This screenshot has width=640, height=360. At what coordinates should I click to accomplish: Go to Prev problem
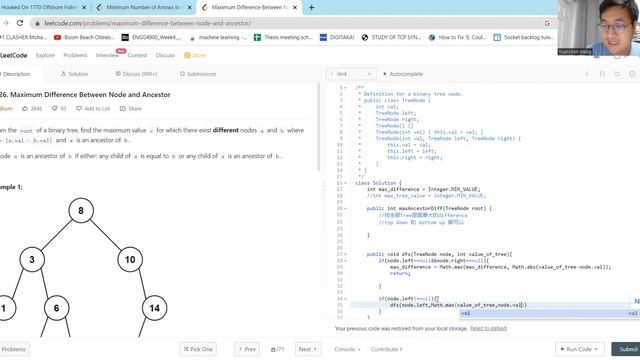(x=247, y=349)
